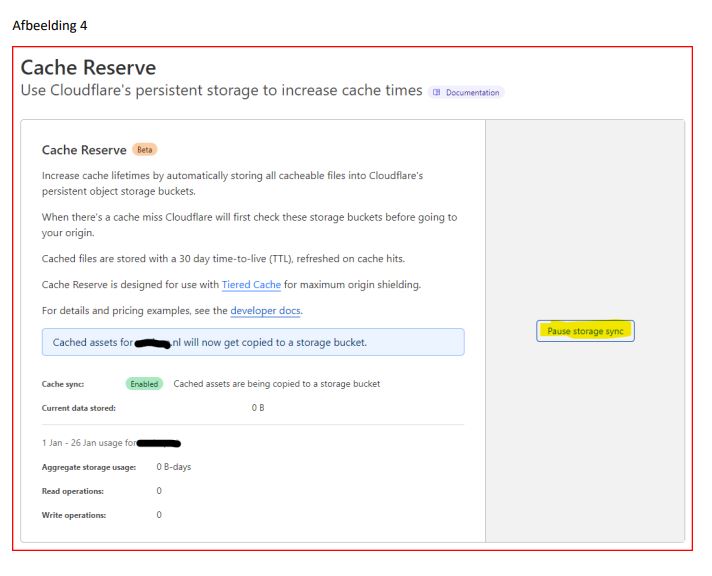
Task: Click the Documentation book icon
Action: click(436, 92)
